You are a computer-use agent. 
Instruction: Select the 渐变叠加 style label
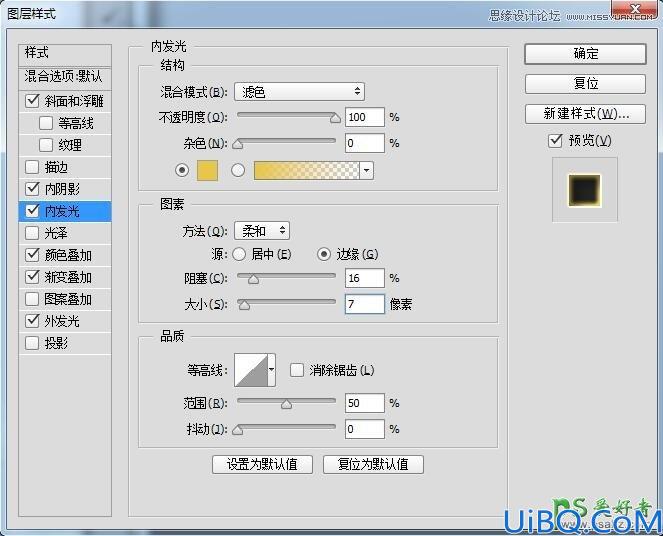[x=68, y=277]
